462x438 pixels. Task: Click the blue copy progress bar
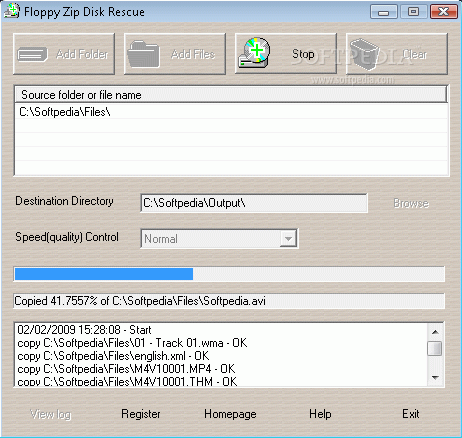click(x=104, y=274)
